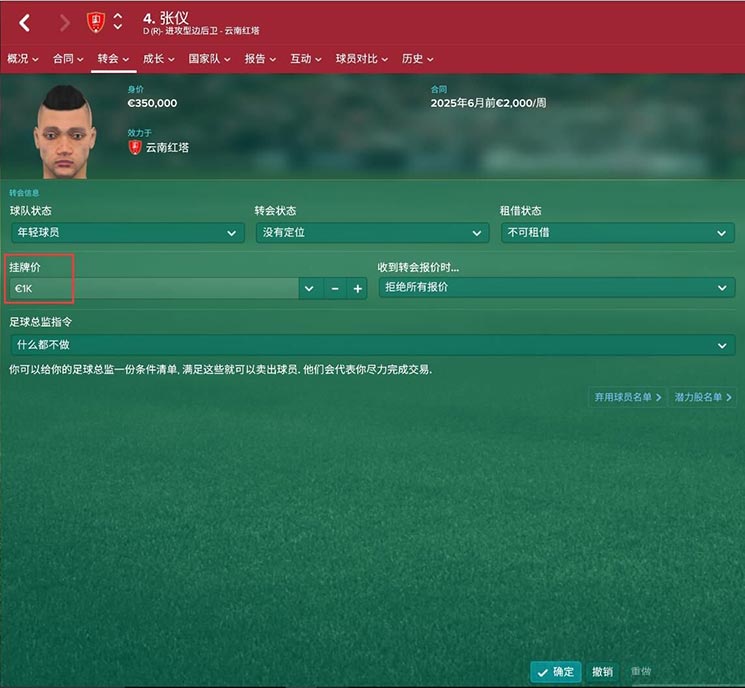Open the 球队状态 dropdown showing 年轻球员
The width and height of the screenshot is (745, 688).
point(128,233)
